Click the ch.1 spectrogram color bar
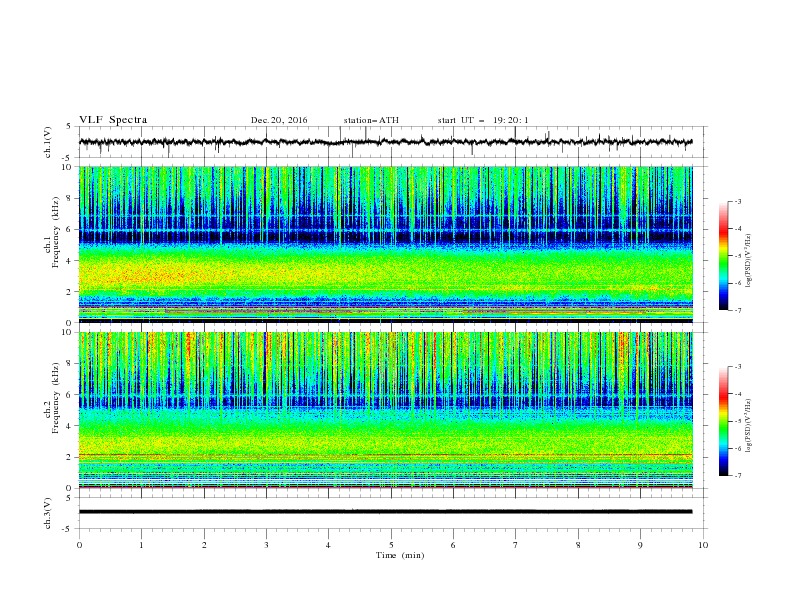The image size is (792, 612). [x=723, y=255]
